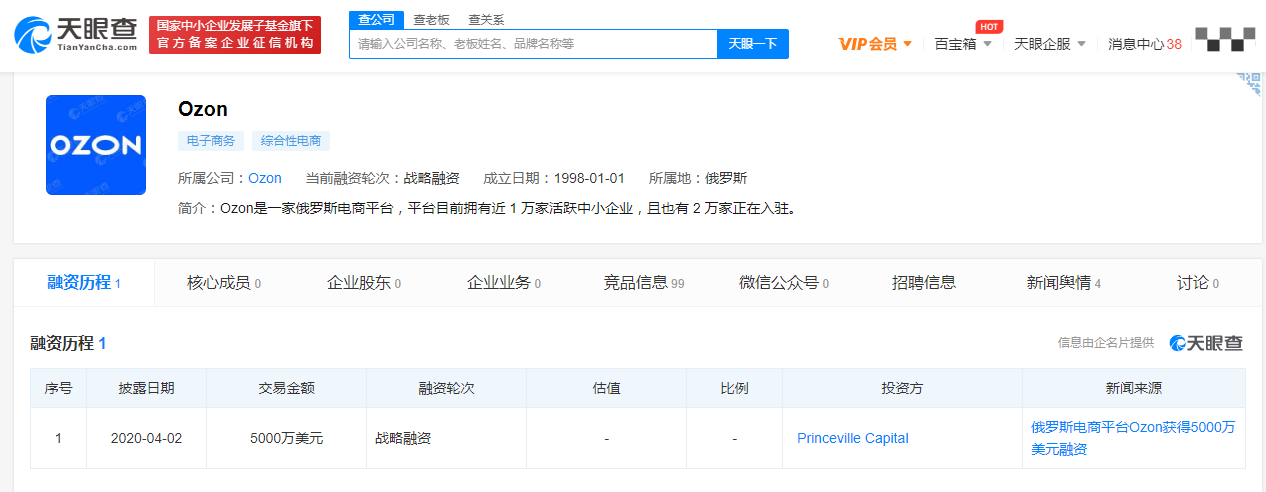Open the Ozon affiliated company link
Screen dimensions: 1266x492
point(265,178)
